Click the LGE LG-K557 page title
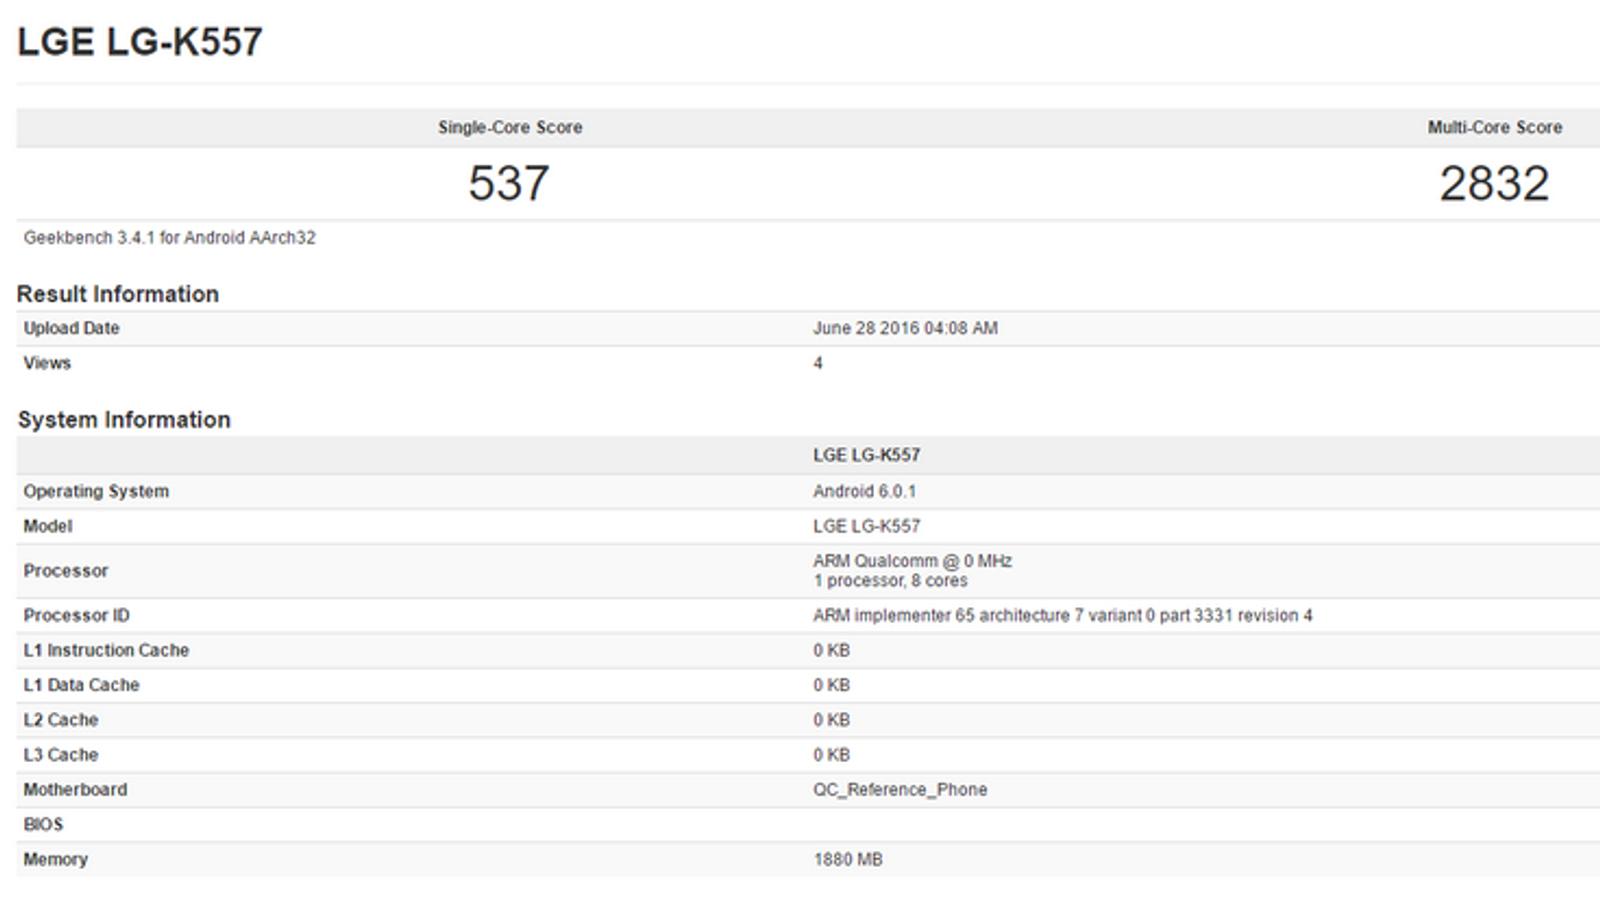The width and height of the screenshot is (1600, 900). pyautogui.click(x=140, y=42)
